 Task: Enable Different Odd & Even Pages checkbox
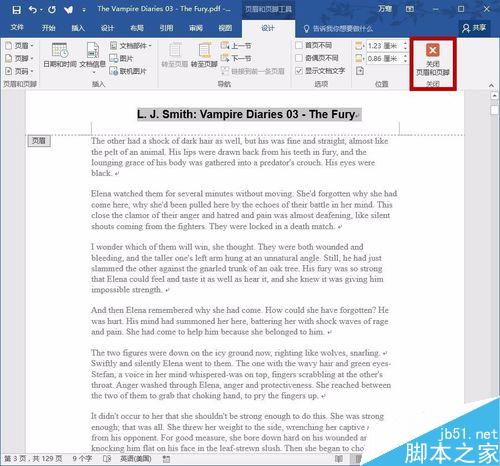pos(299,58)
